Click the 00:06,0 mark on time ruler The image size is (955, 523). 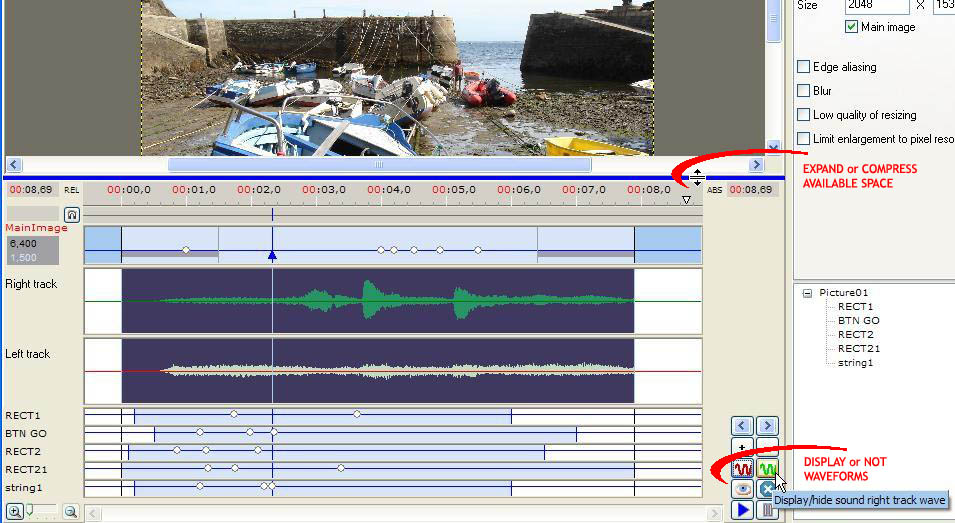pos(519,190)
